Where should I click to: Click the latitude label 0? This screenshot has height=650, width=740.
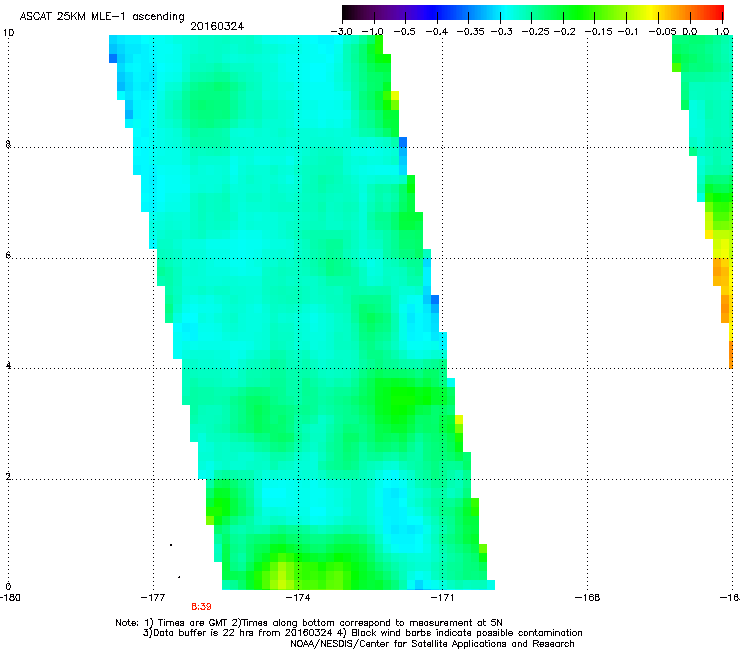click(x=8, y=587)
